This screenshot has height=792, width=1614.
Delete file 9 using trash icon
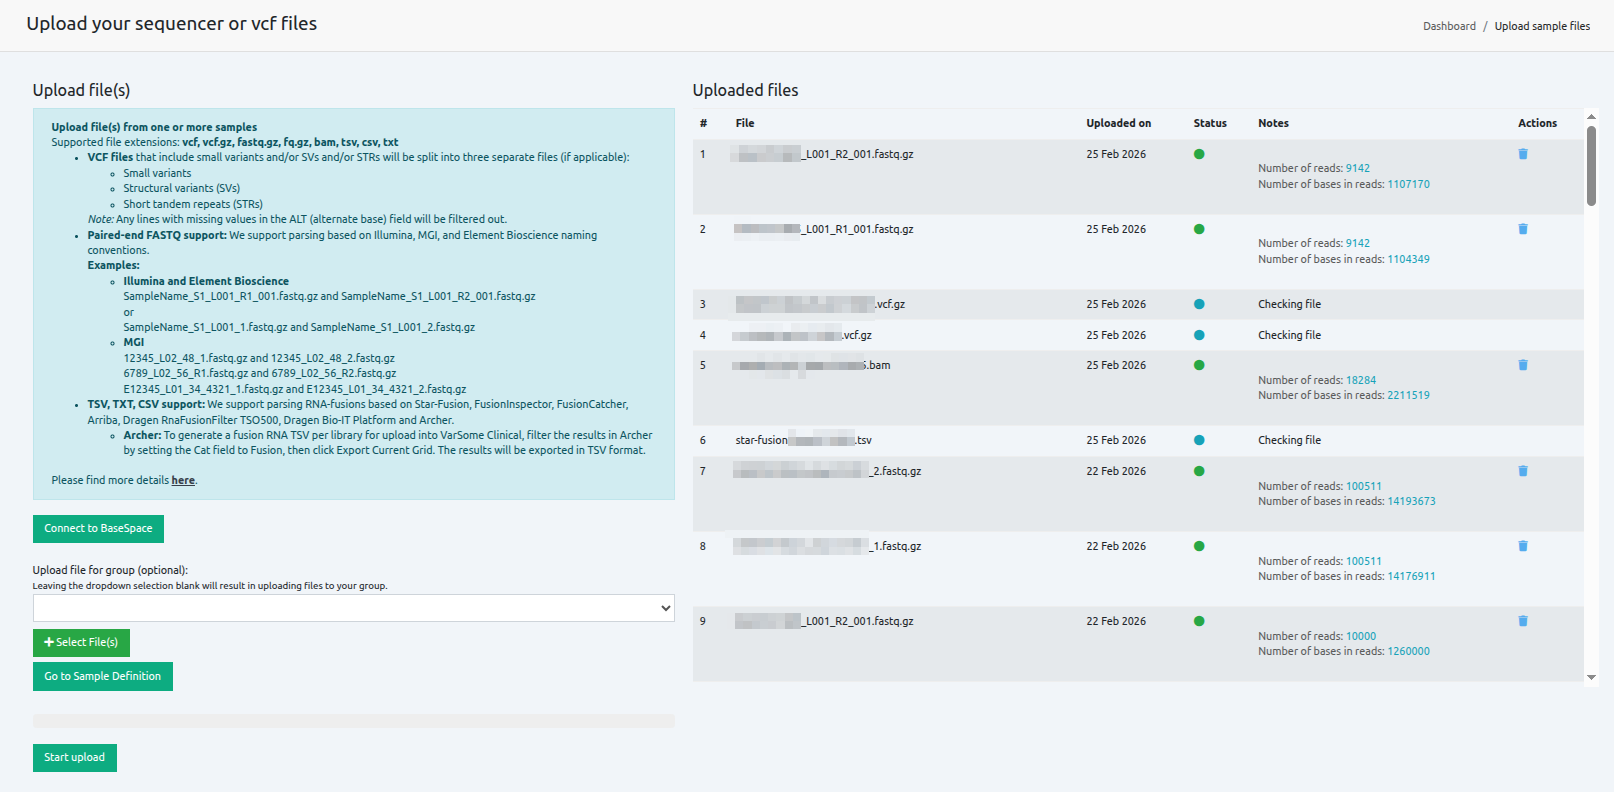pos(1523,621)
